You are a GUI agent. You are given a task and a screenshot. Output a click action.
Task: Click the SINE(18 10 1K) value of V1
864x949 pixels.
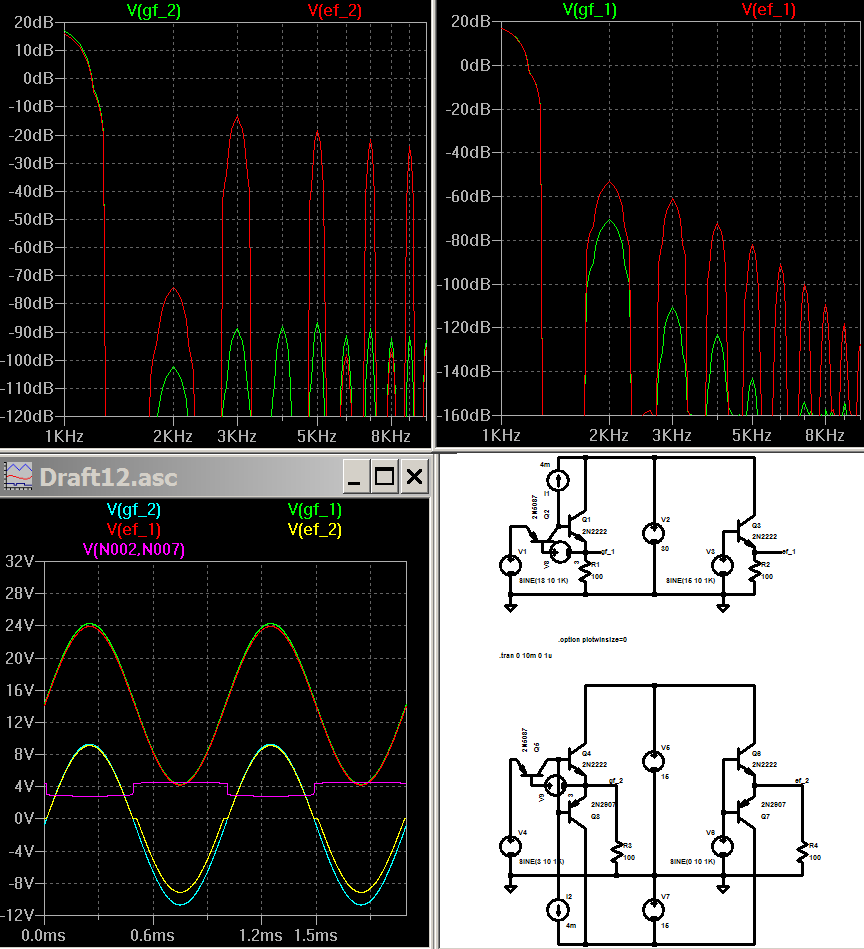[544, 580]
